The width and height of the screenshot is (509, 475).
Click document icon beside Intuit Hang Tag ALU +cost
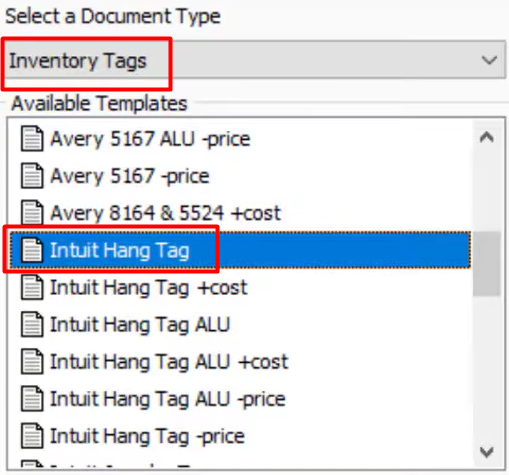[32, 362]
